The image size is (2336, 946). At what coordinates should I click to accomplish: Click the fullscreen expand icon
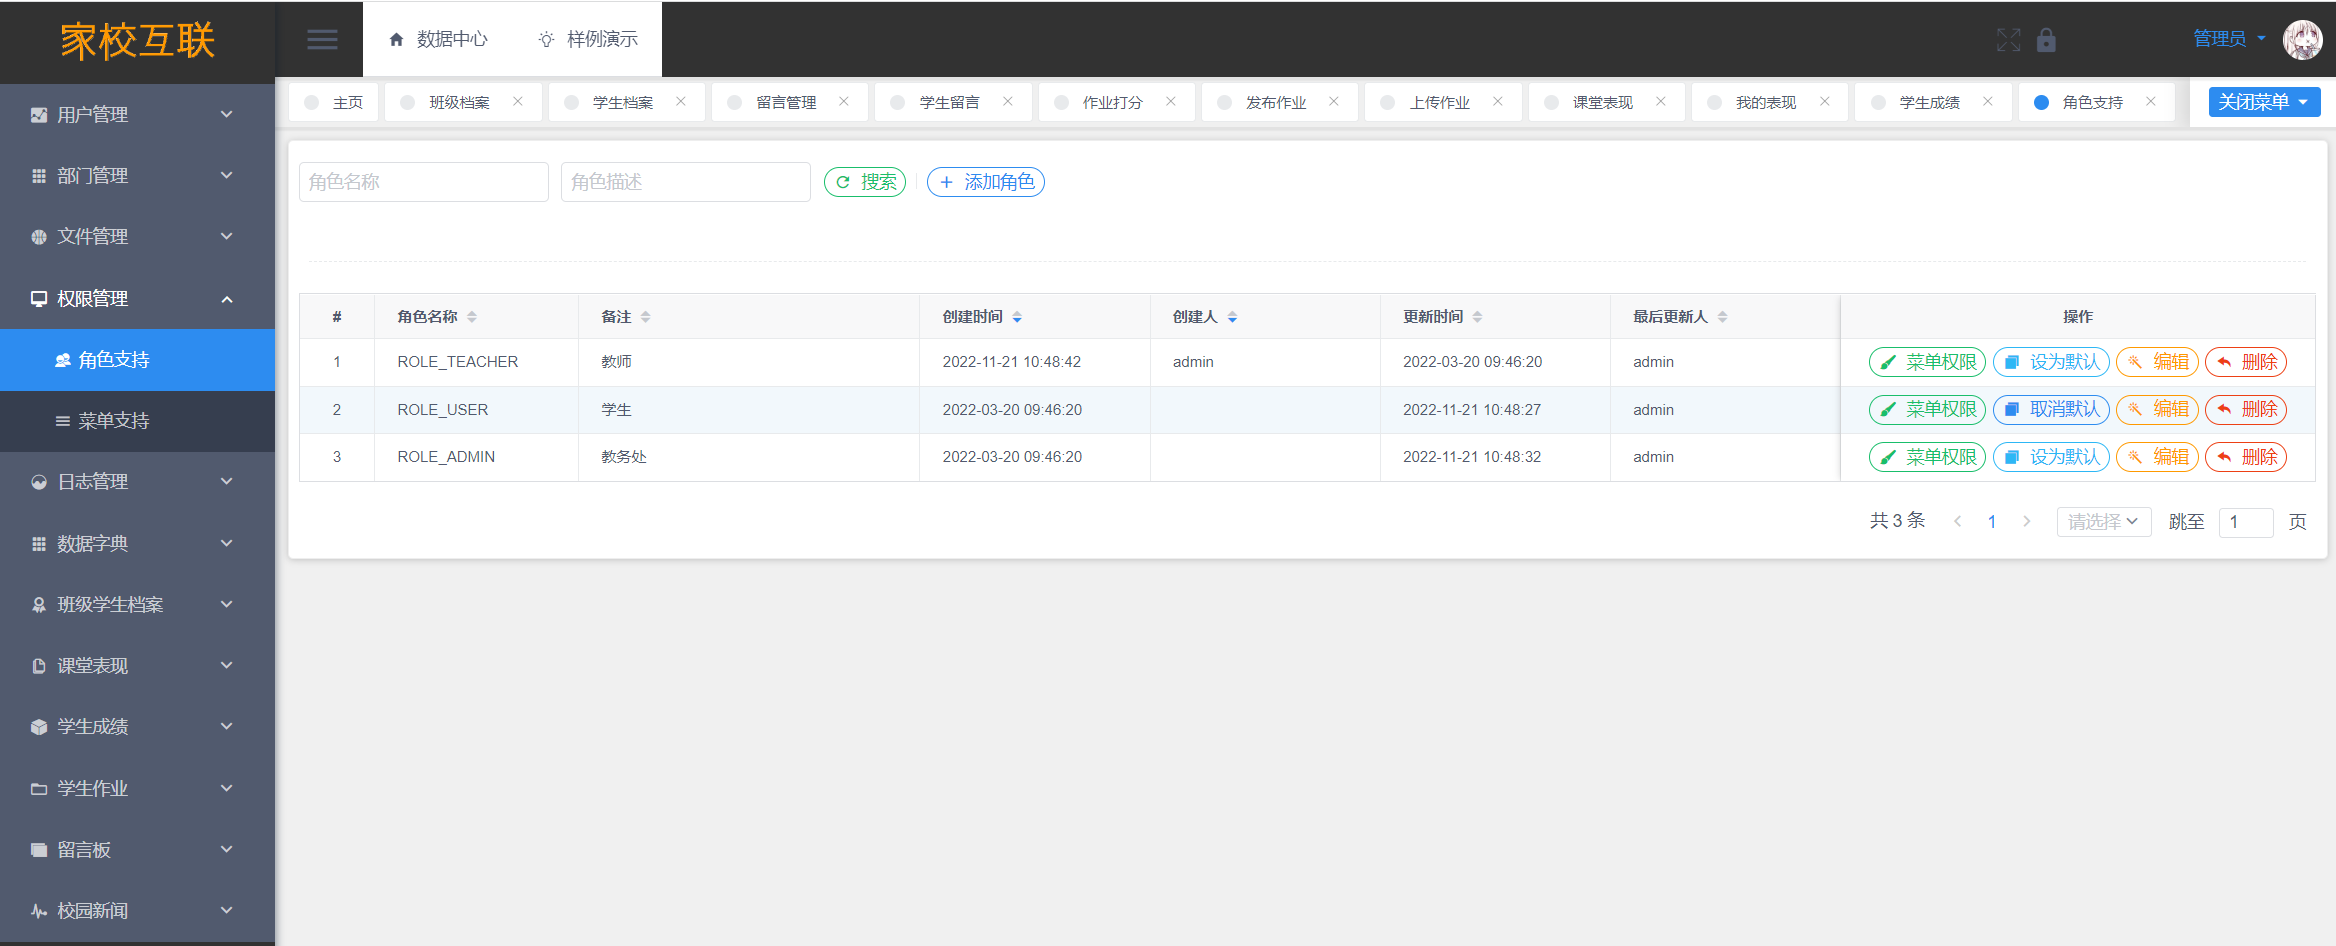coord(2008,40)
